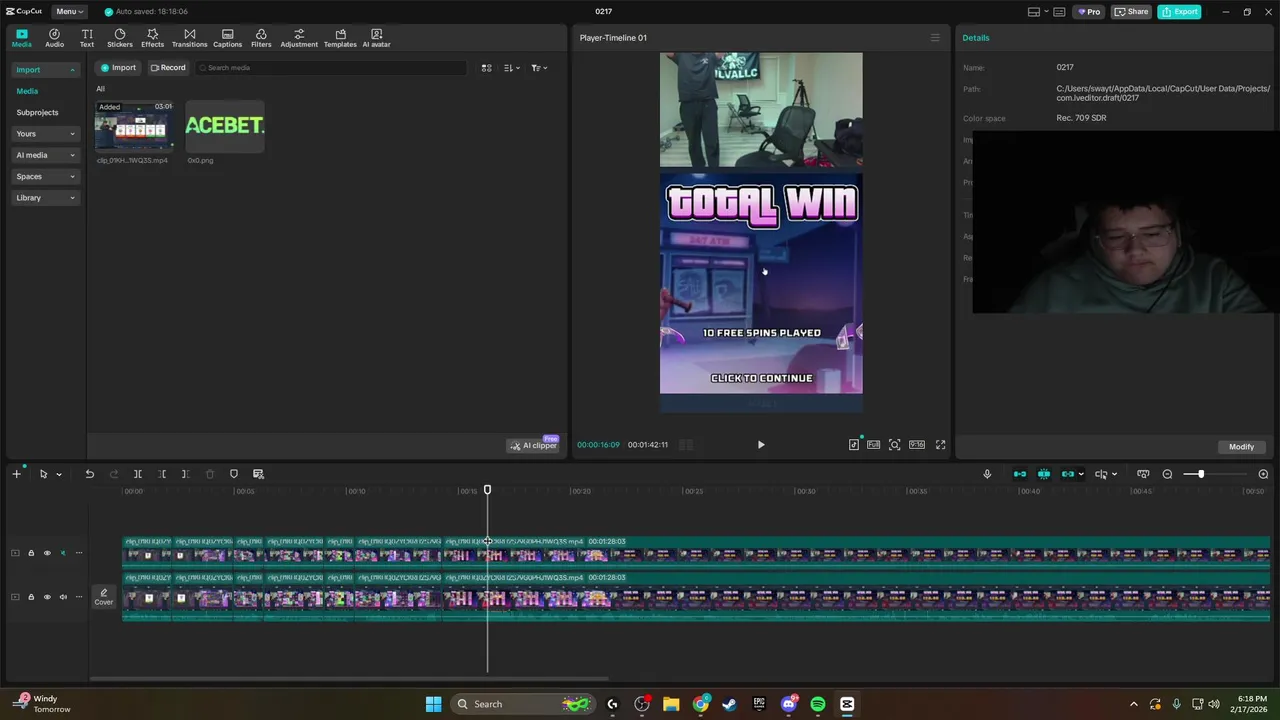Screen dimensions: 1280x720
Task: Click the playhead marker on timeline ruler
Action: point(487,490)
